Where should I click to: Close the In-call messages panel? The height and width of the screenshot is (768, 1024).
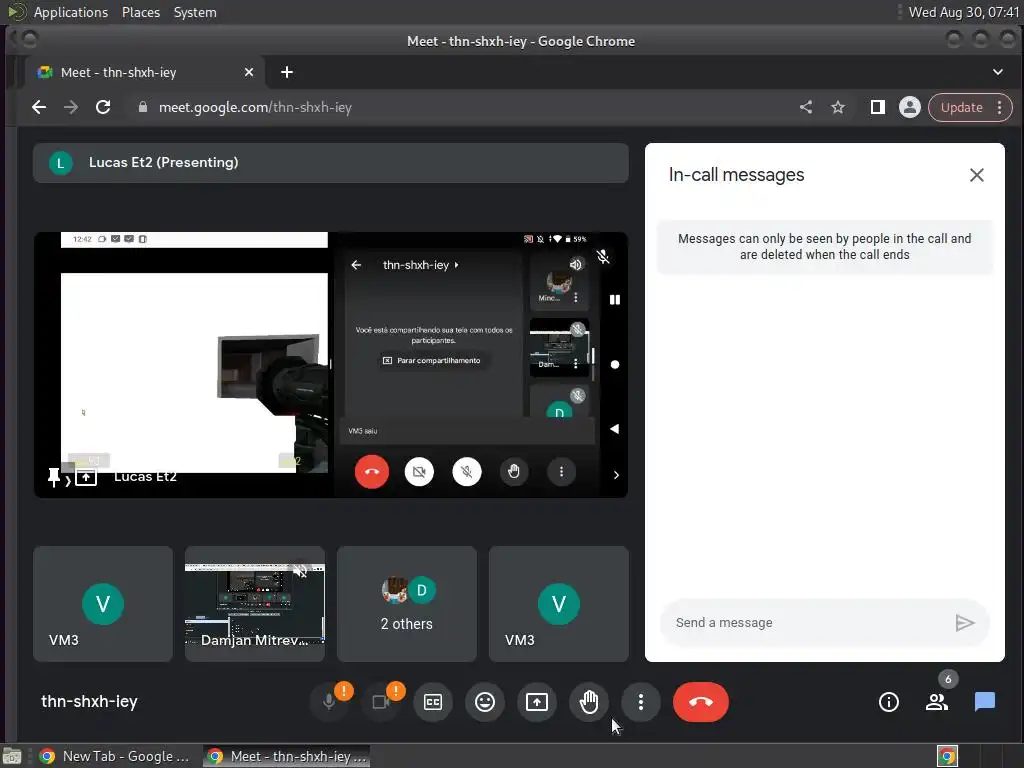(976, 175)
